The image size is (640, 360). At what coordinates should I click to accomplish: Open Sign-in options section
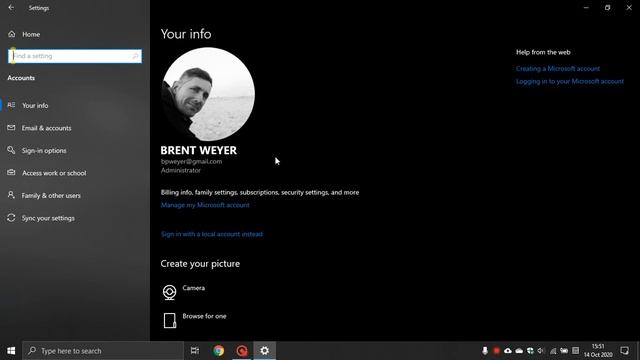[x=44, y=151]
